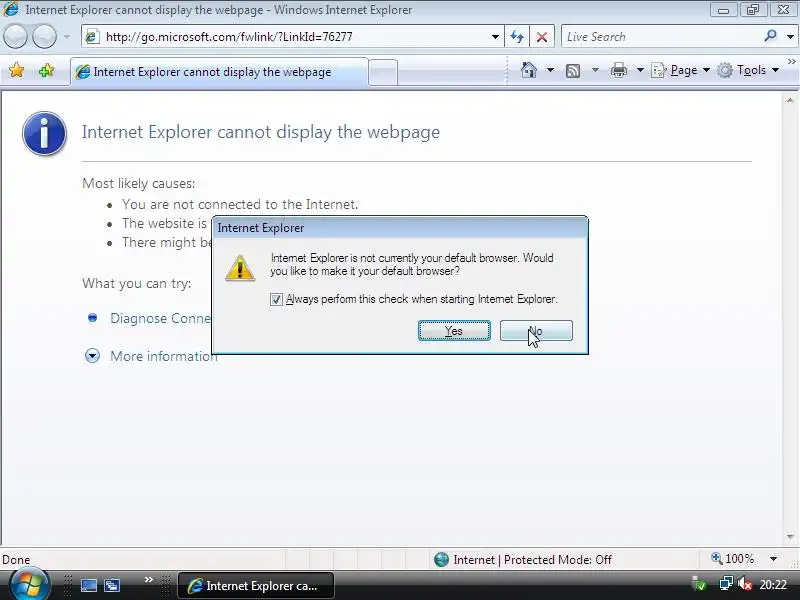Image resolution: width=800 pixels, height=600 pixels.
Task: Click the Back navigation button
Action: tap(15, 37)
